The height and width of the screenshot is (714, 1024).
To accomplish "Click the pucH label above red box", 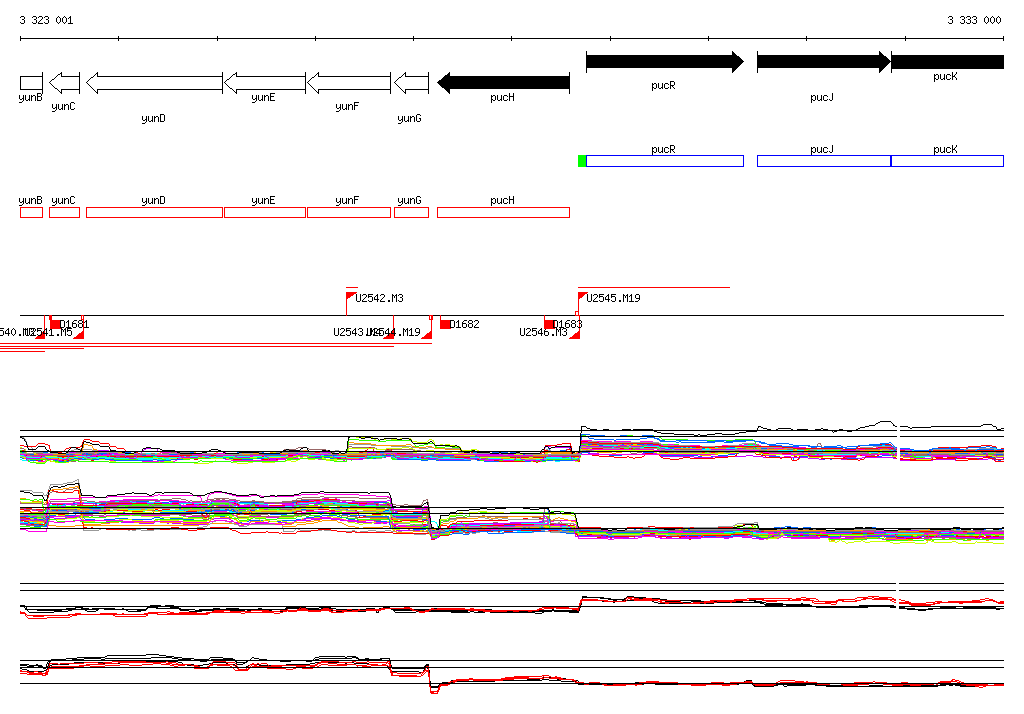I will (502, 201).
